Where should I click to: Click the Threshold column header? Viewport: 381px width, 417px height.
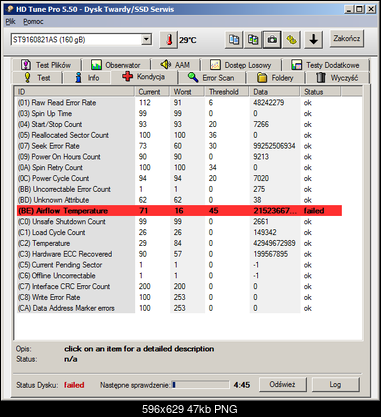point(227,92)
